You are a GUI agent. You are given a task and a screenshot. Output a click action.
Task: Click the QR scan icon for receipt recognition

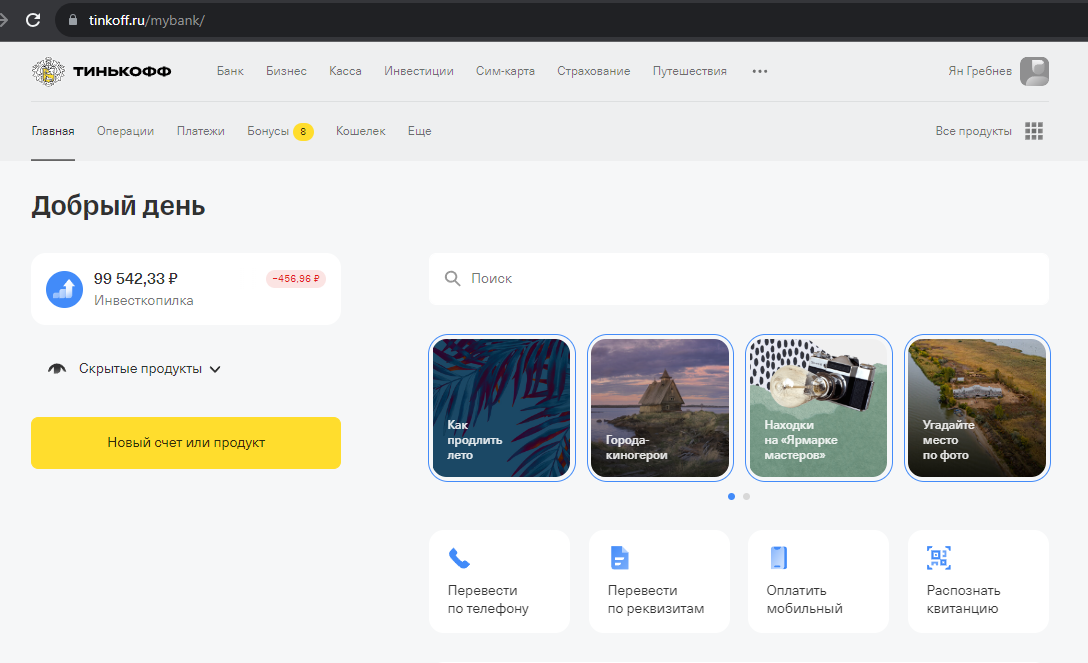[x=939, y=558]
